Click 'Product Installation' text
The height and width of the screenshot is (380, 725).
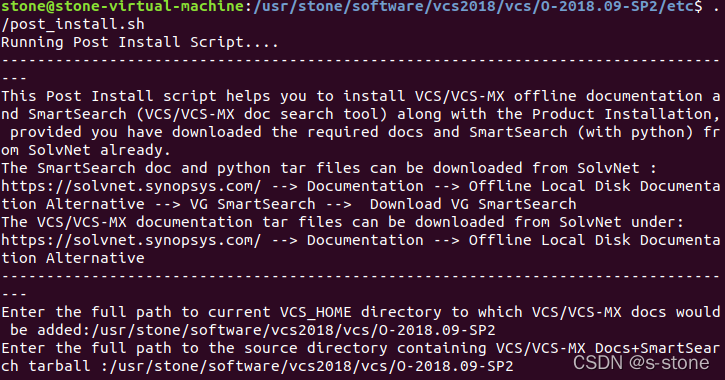point(622,114)
